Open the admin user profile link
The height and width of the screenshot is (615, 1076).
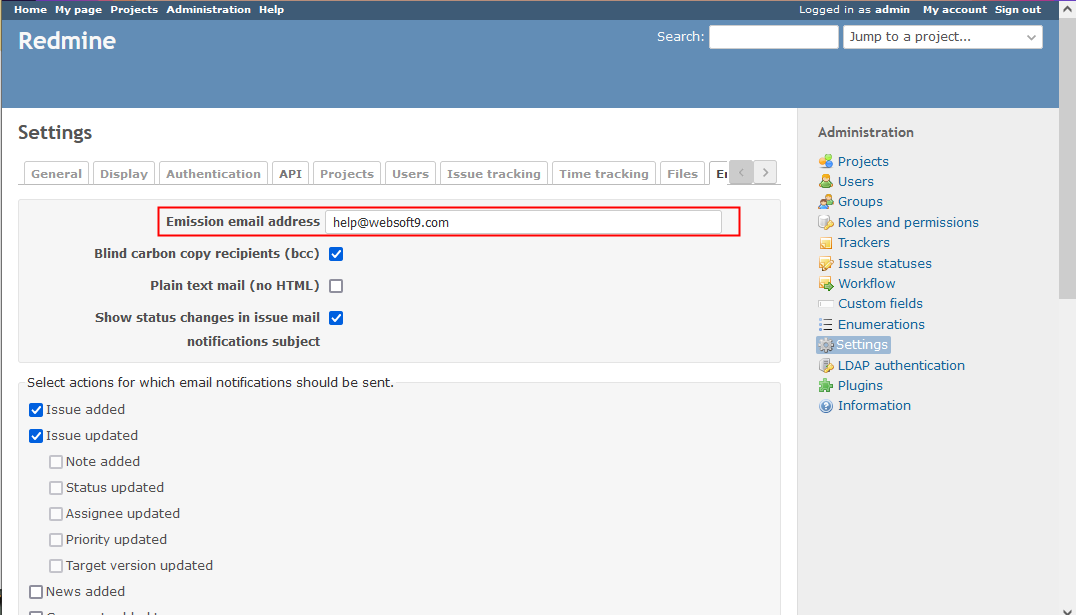pos(892,10)
